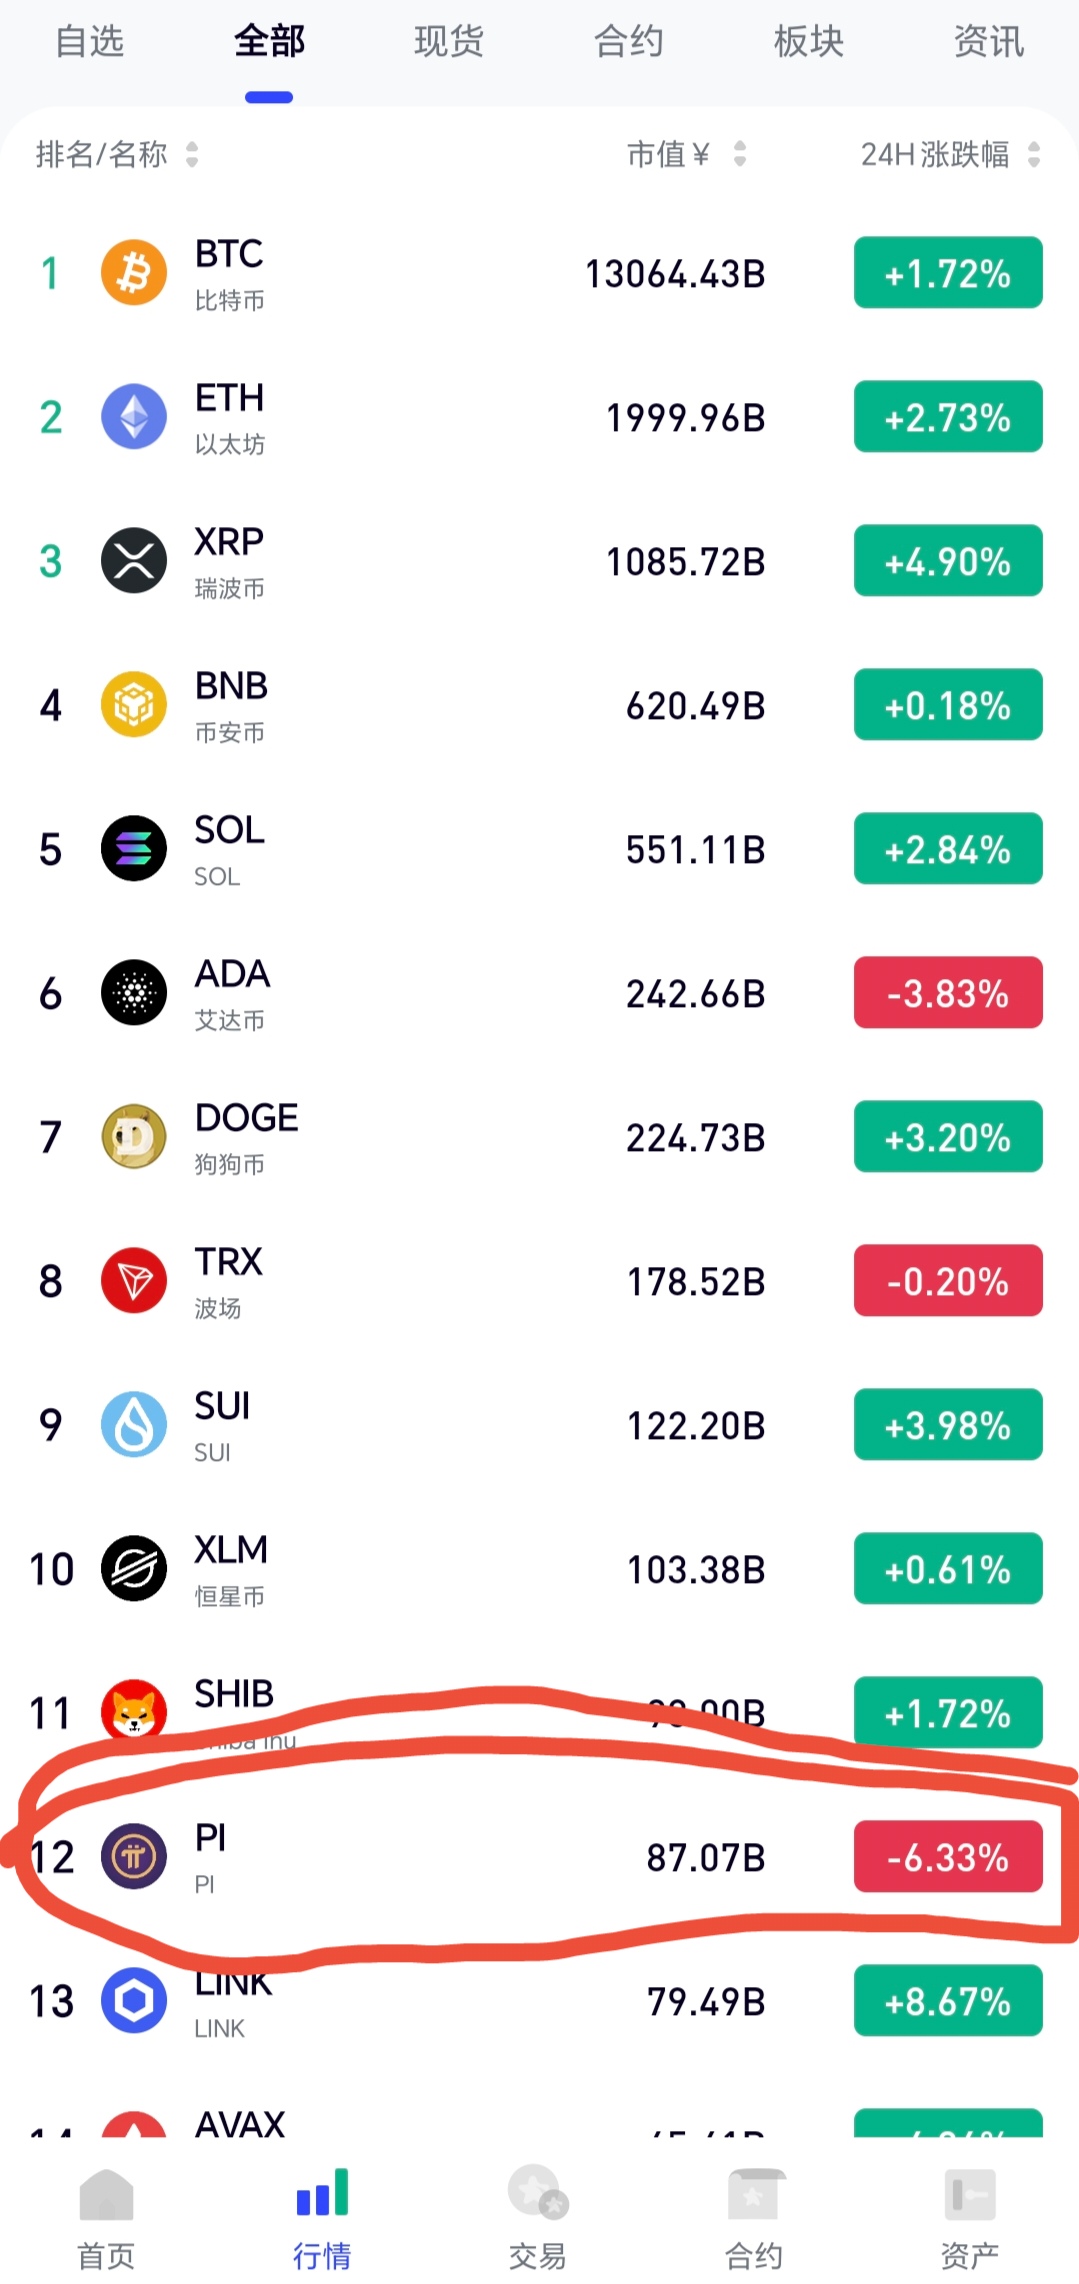
Task: Sort by 市值 market cap arrows
Action: (740, 154)
